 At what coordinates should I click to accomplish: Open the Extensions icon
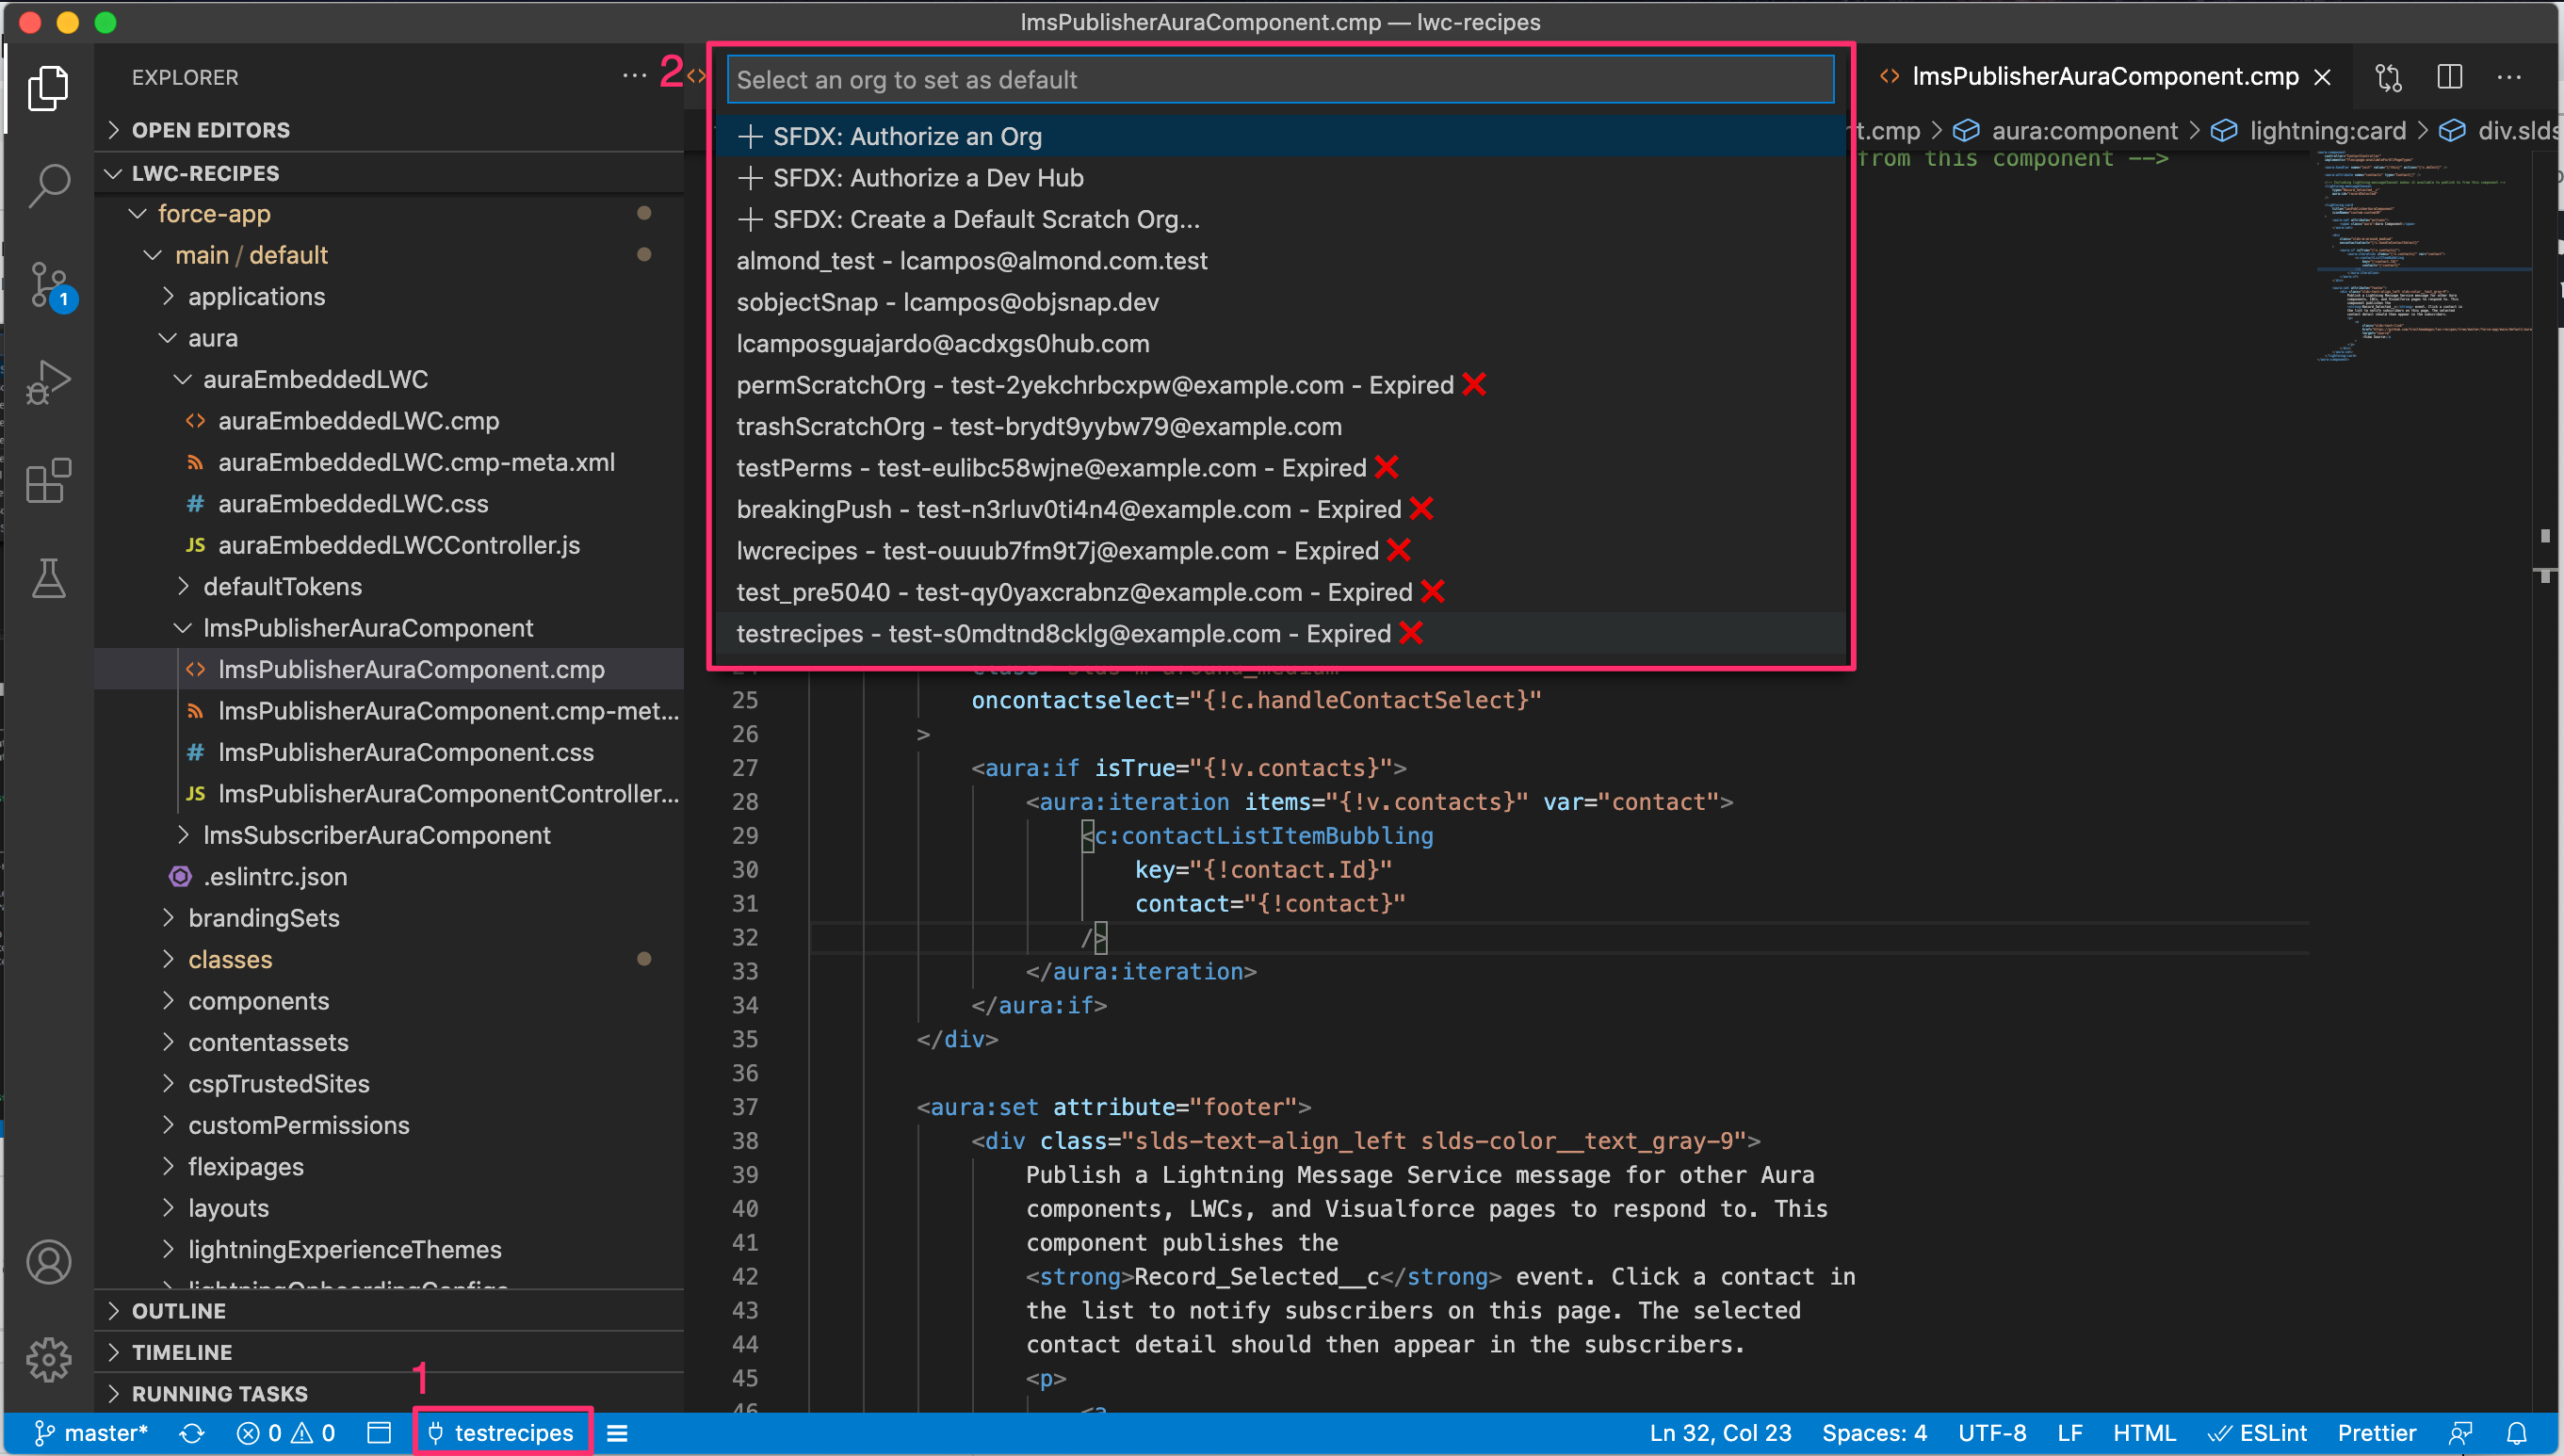tap(48, 481)
